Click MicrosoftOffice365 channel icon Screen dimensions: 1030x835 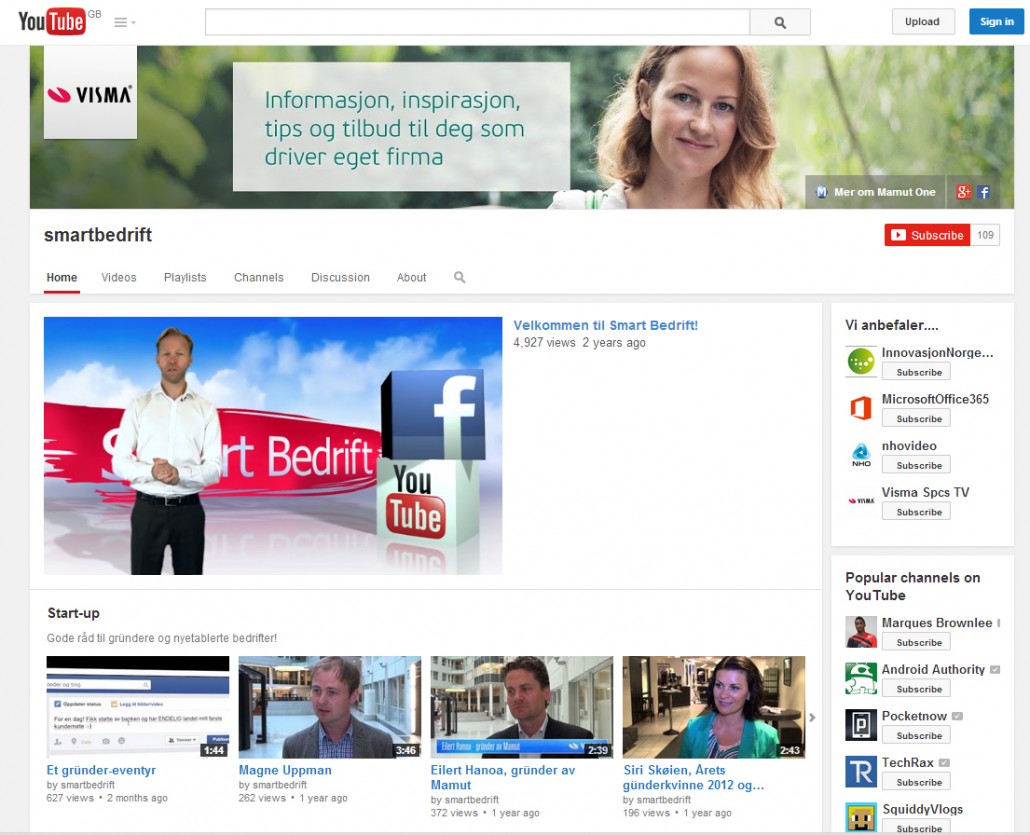[861, 409]
